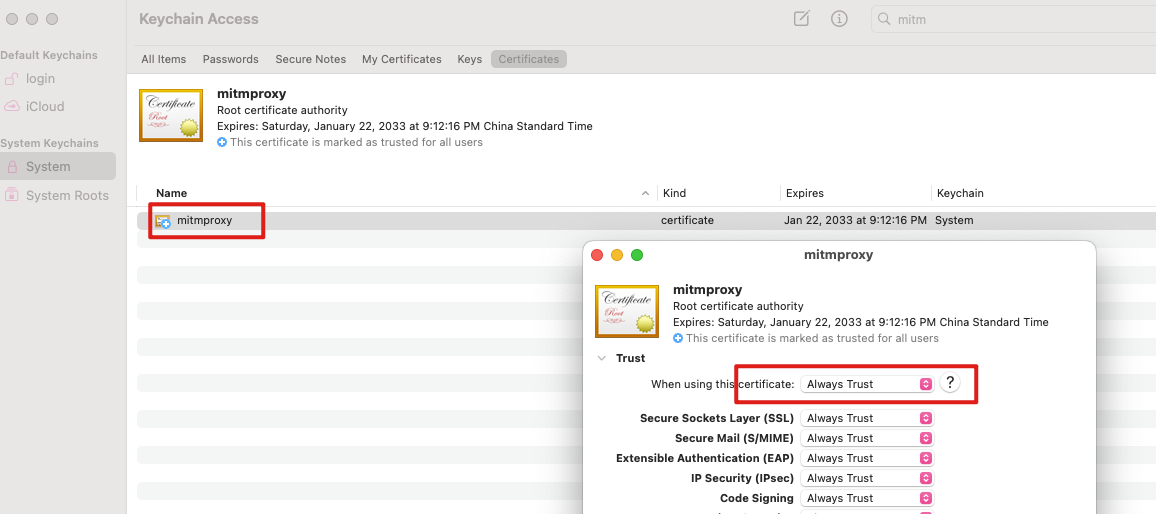Viewport: 1156px width, 514px height.
Task: Click the mitmproxy certificate row icon
Action: [x=163, y=220]
